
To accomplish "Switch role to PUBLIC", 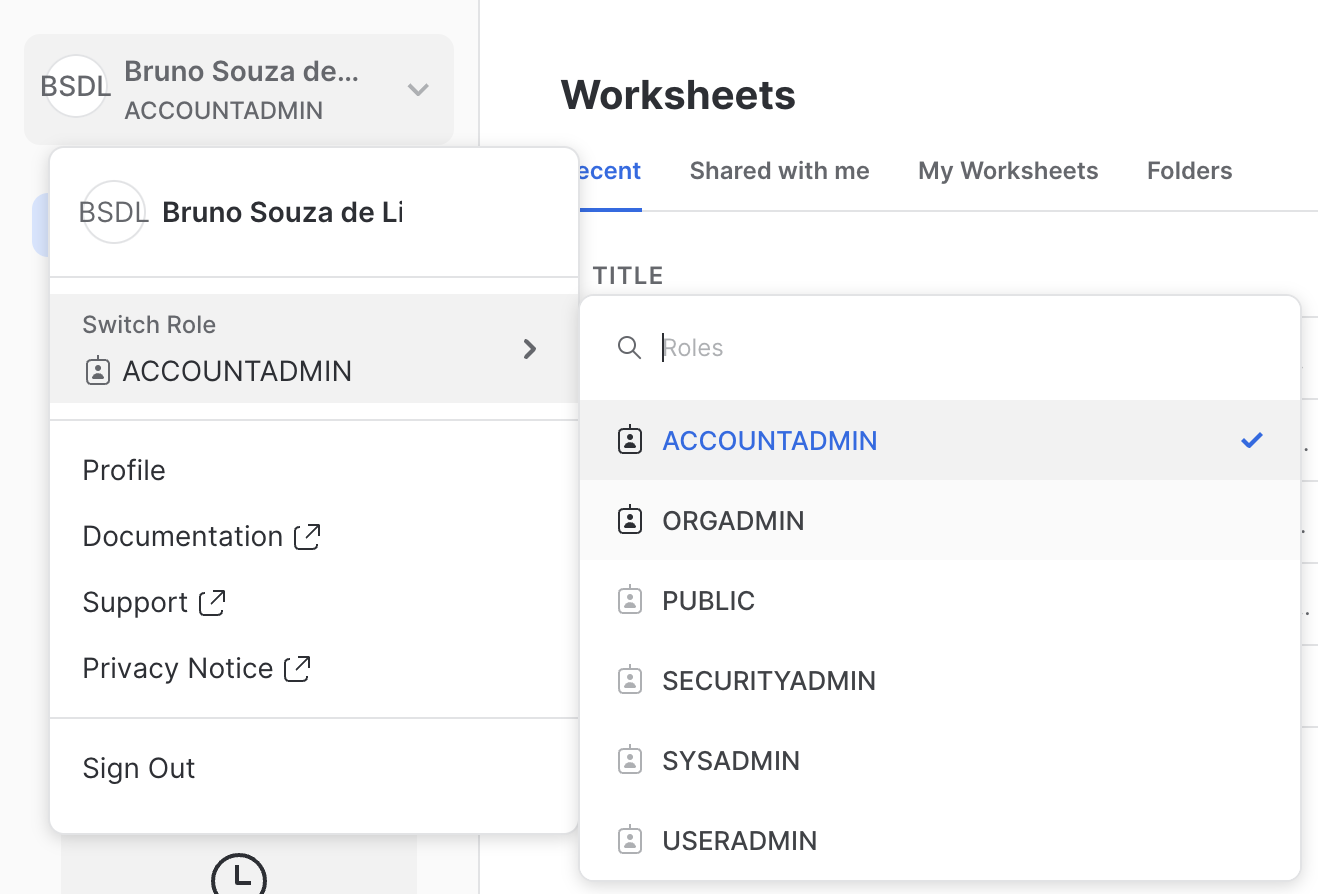I will (x=708, y=601).
